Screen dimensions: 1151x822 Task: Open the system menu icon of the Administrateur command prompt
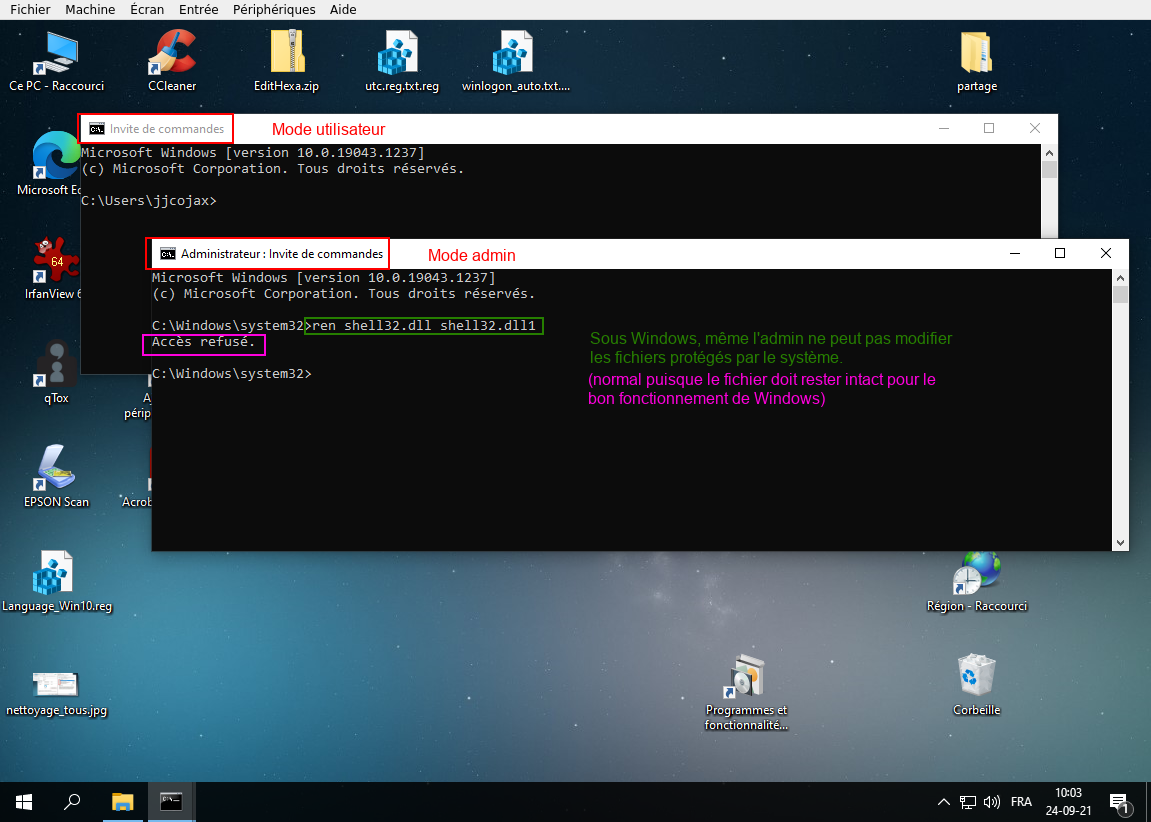(x=168, y=254)
